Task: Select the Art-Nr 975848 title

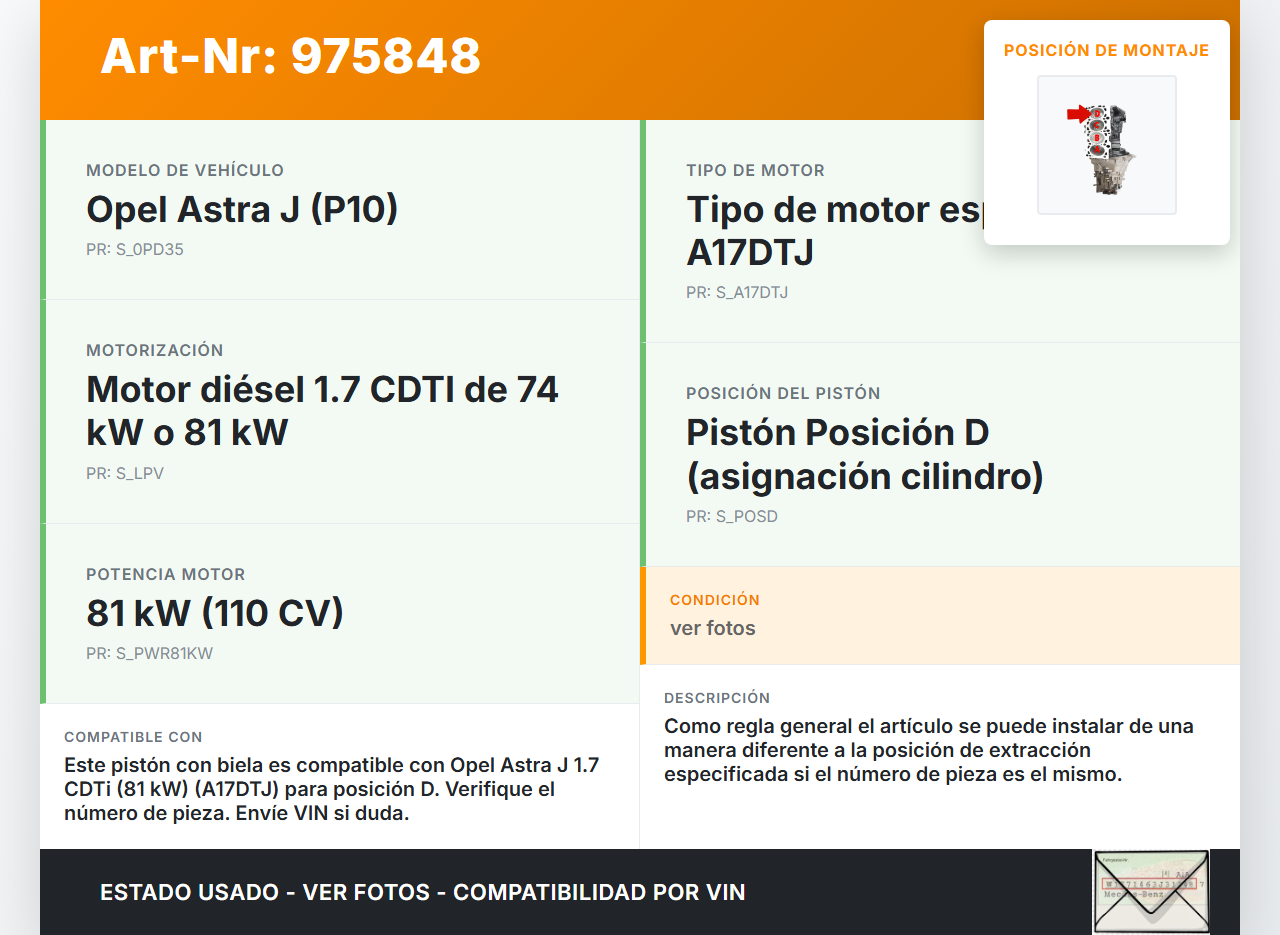Action: [x=290, y=56]
